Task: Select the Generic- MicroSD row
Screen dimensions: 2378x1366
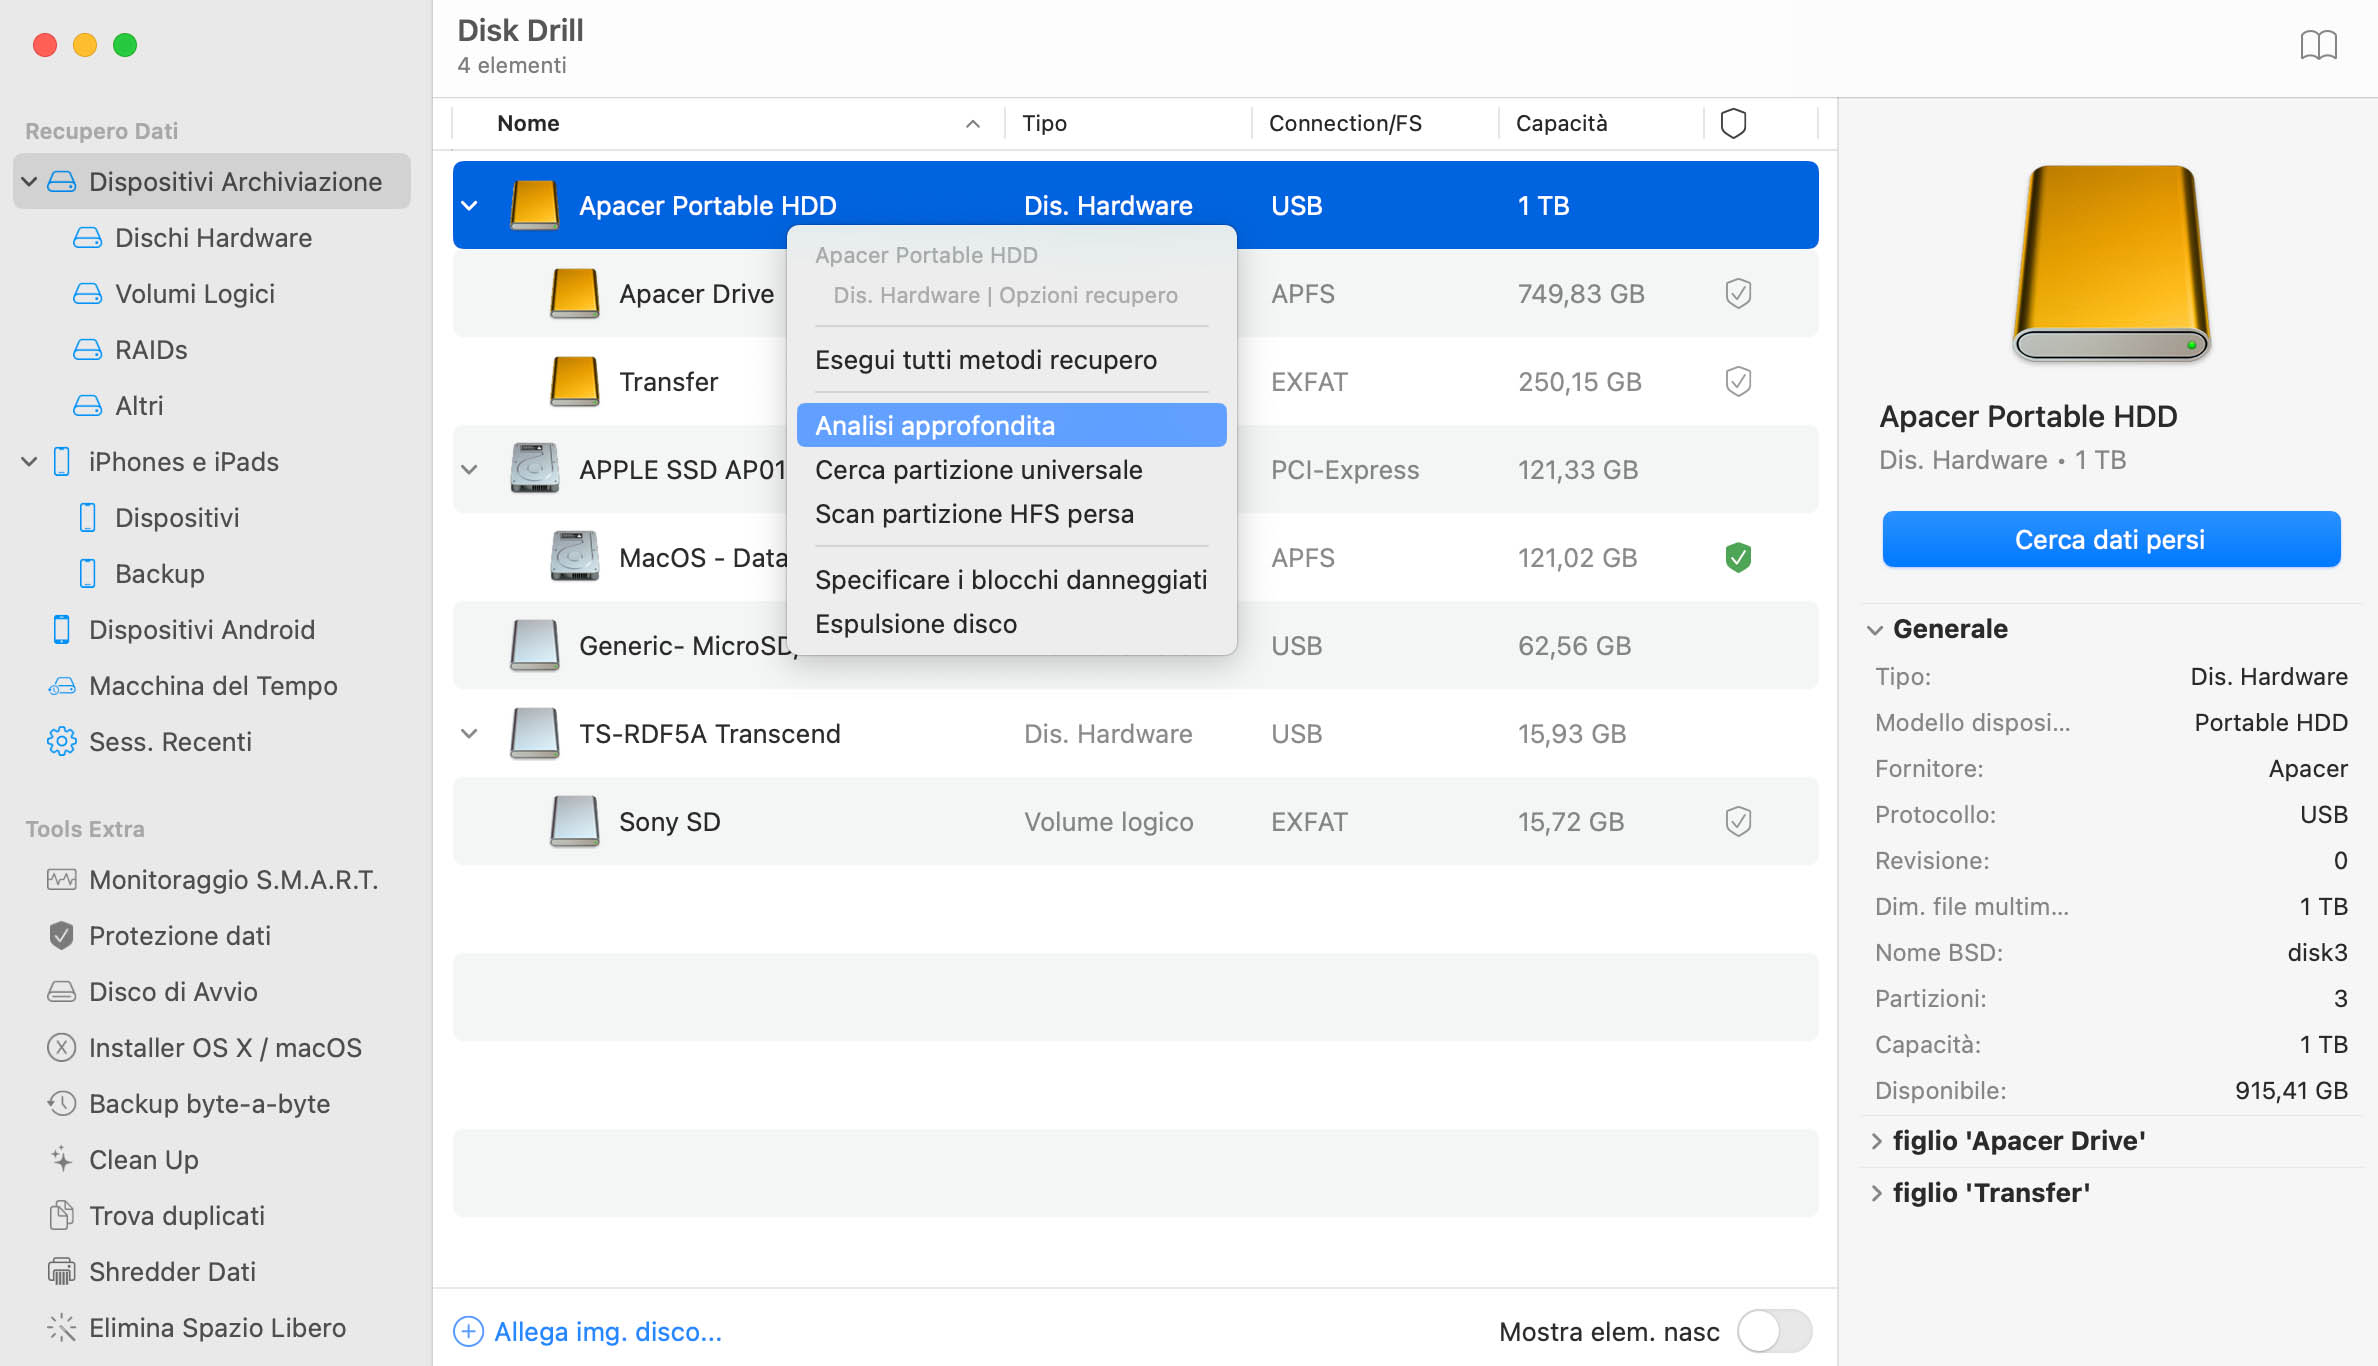Action: 1135,645
